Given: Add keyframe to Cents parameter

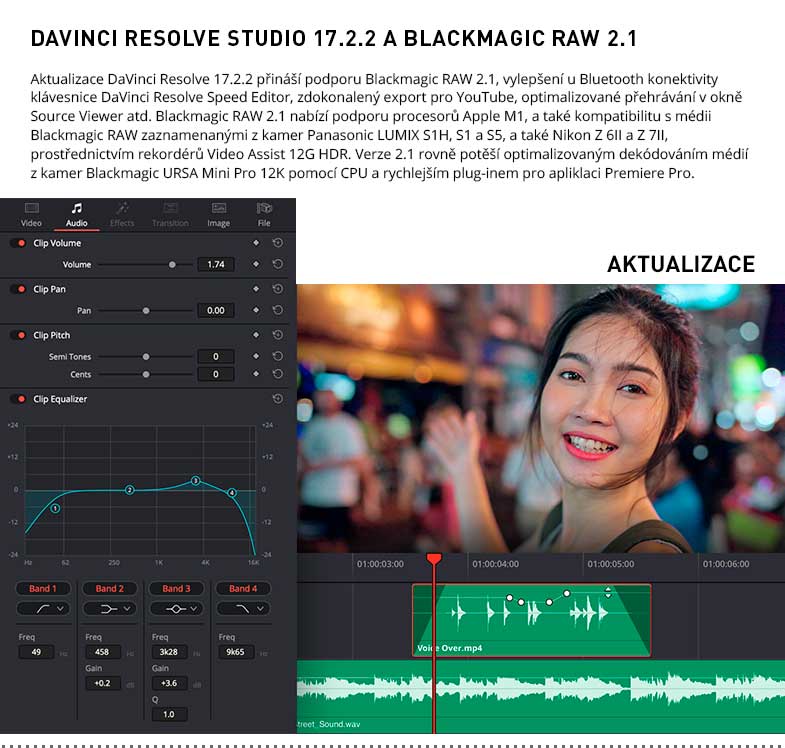Looking at the screenshot, I should pyautogui.click(x=256, y=373).
